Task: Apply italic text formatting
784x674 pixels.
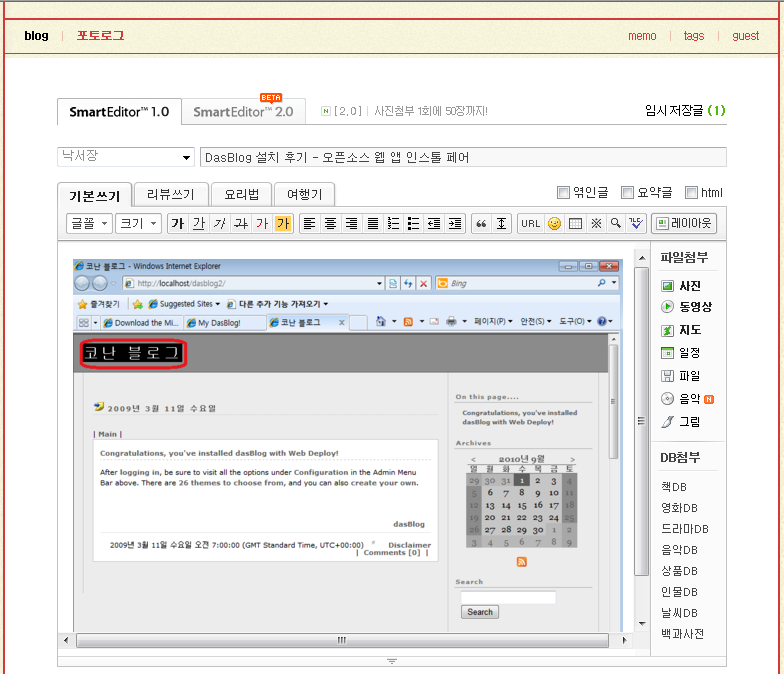Action: pos(220,224)
